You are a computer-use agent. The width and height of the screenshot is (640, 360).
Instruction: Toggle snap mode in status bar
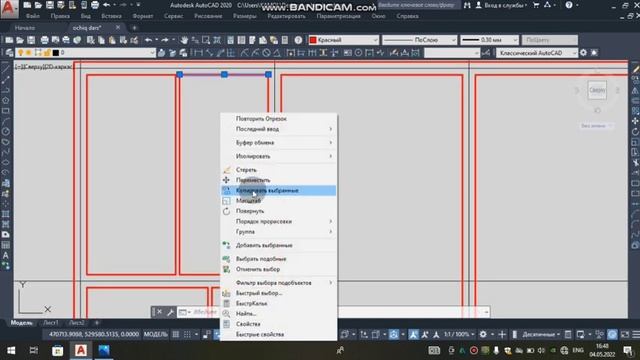187,334
